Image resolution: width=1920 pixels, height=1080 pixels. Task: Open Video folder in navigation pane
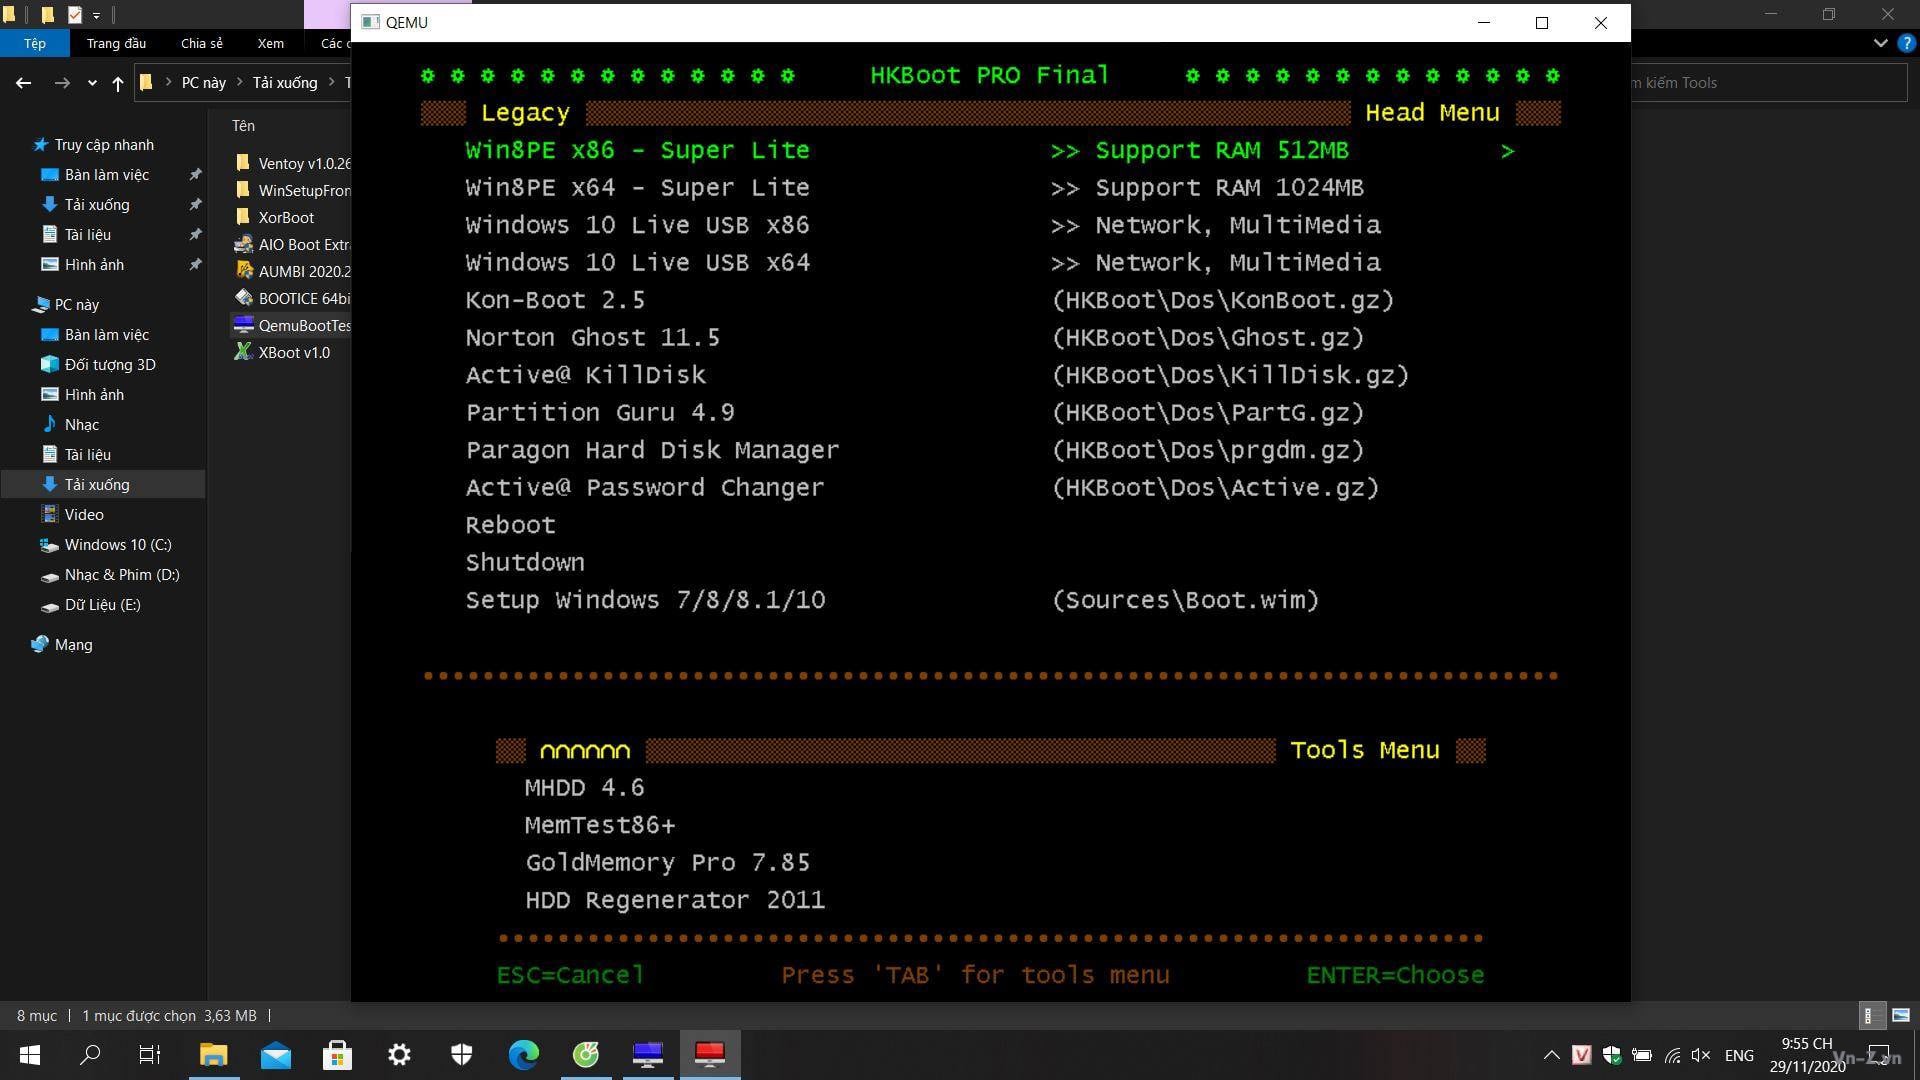(84, 515)
